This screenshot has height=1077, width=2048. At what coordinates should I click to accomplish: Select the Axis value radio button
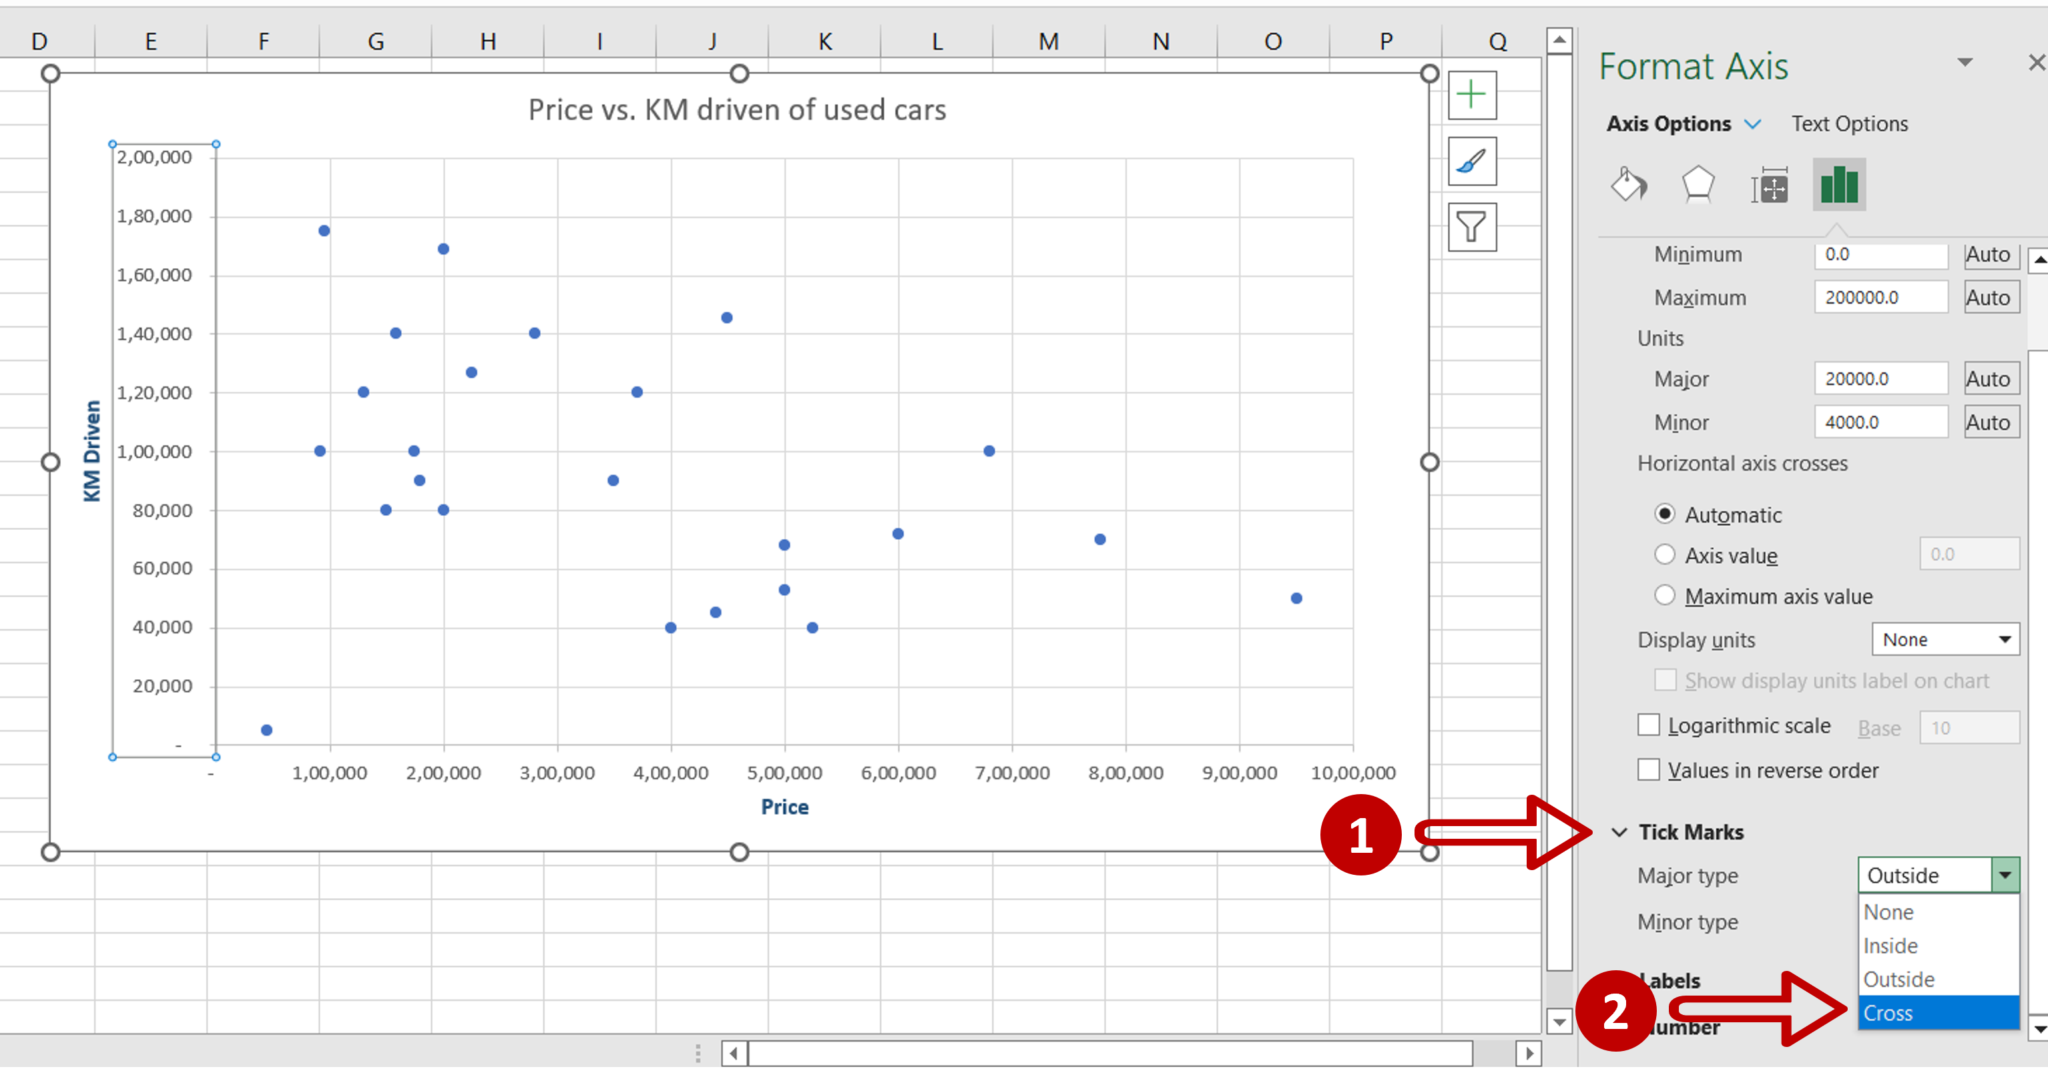pos(1665,554)
